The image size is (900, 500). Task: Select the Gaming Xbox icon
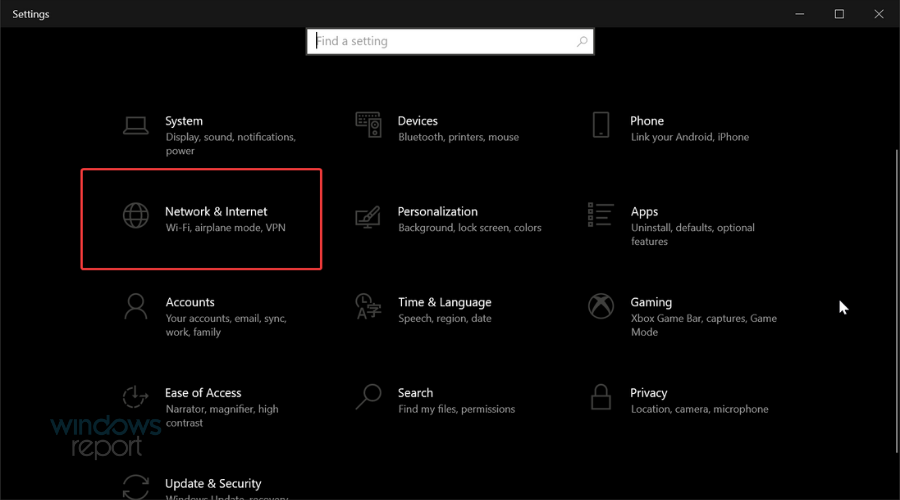[601, 306]
